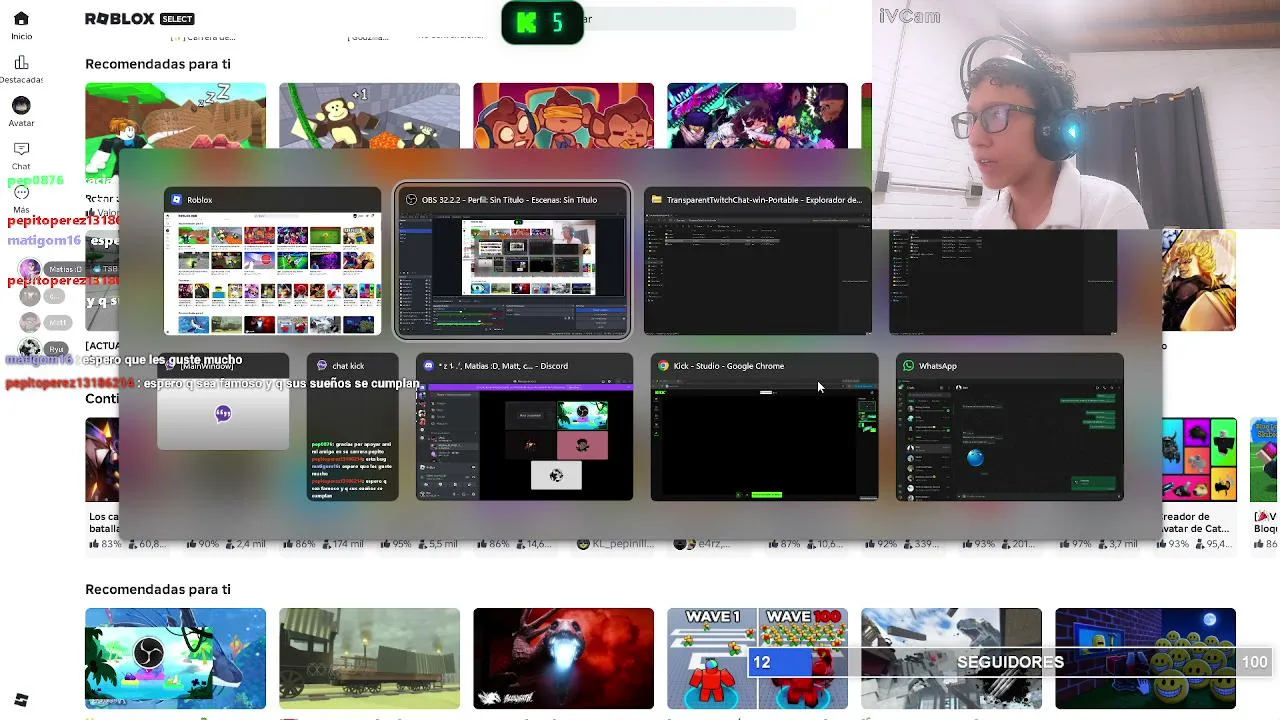
Task: Click the chat kick window icon
Action: click(322, 366)
